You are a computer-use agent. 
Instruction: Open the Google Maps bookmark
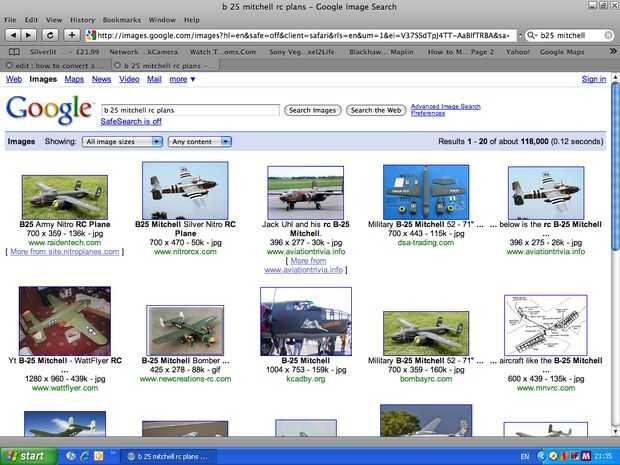(x=562, y=52)
